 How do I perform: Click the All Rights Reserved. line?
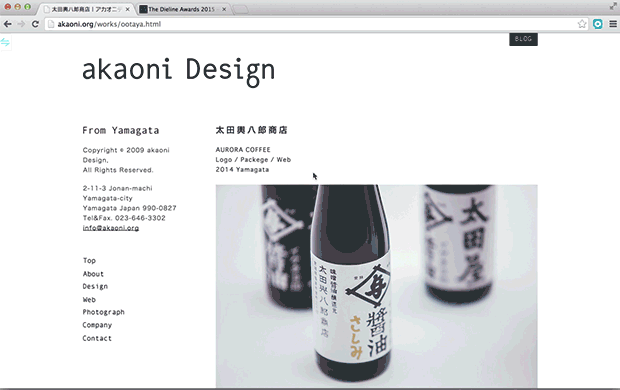[x=118, y=170]
